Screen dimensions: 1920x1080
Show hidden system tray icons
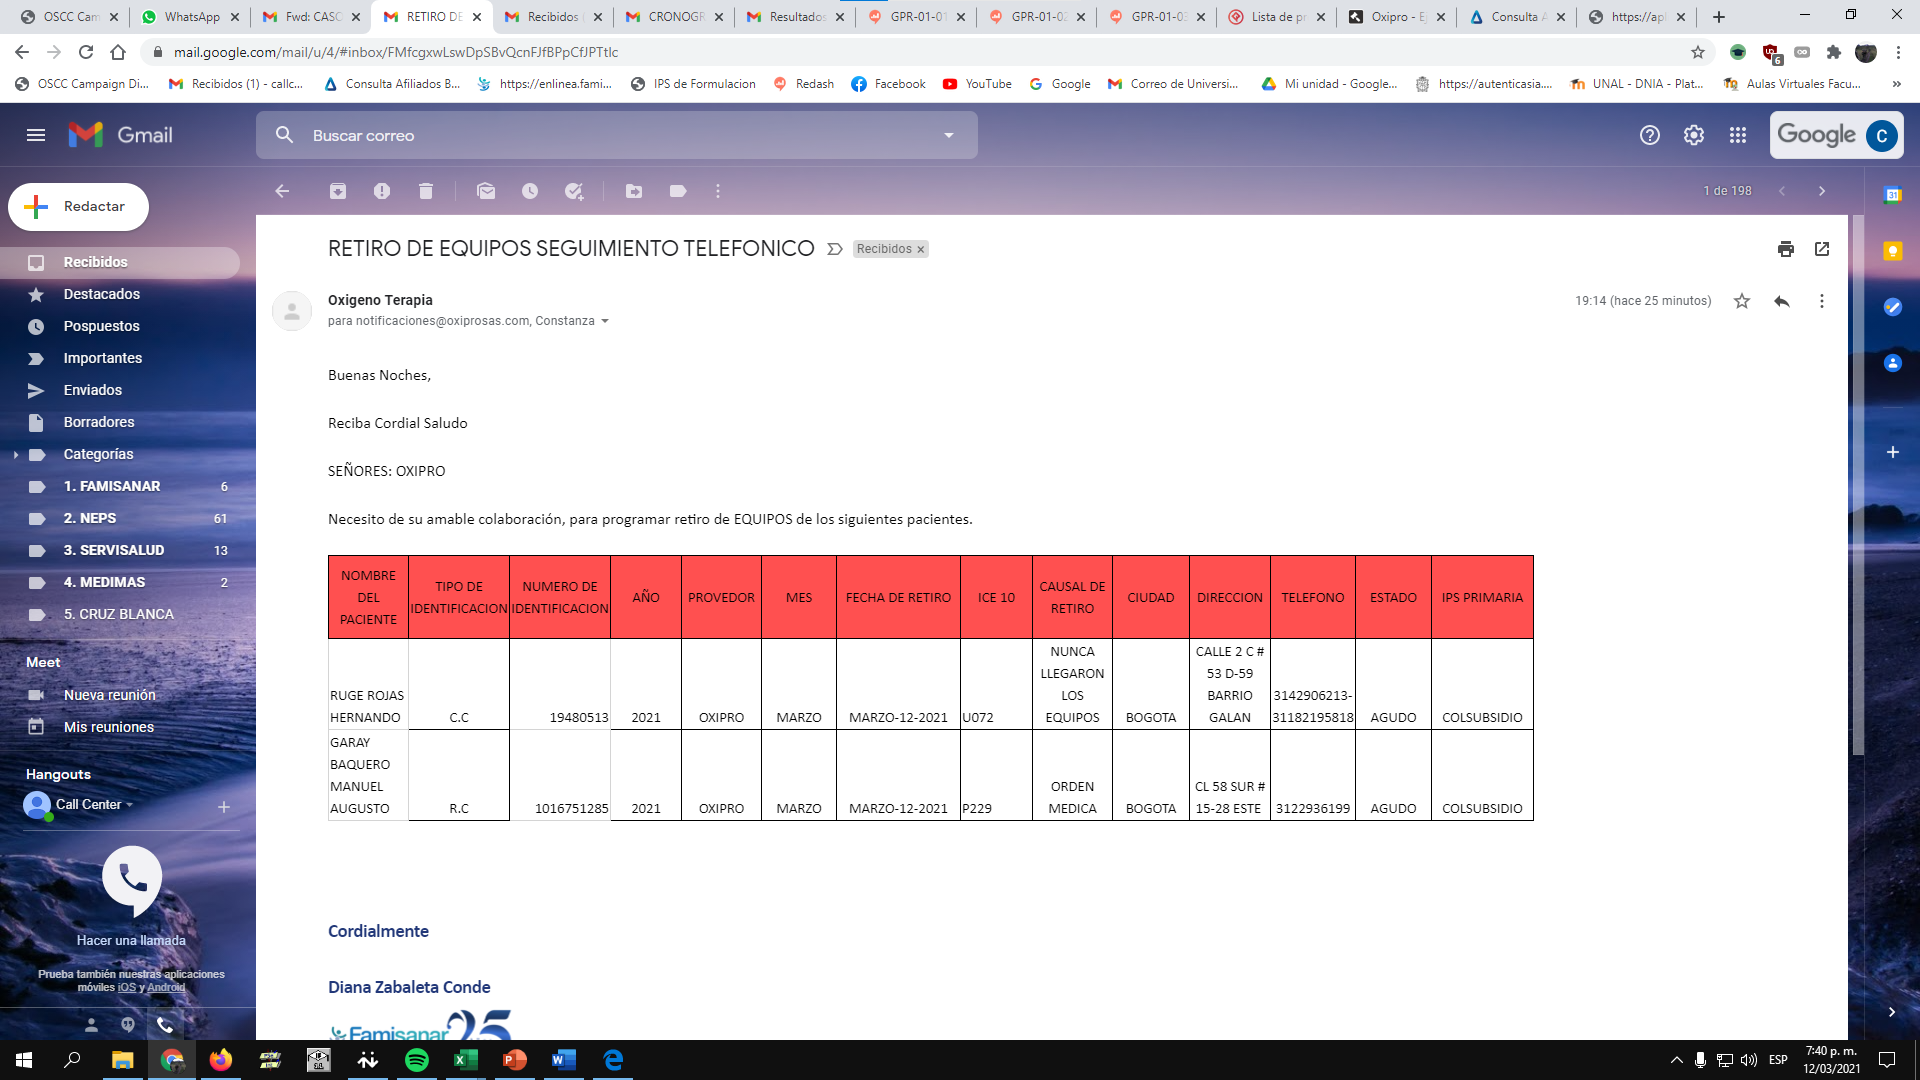coord(1676,1060)
